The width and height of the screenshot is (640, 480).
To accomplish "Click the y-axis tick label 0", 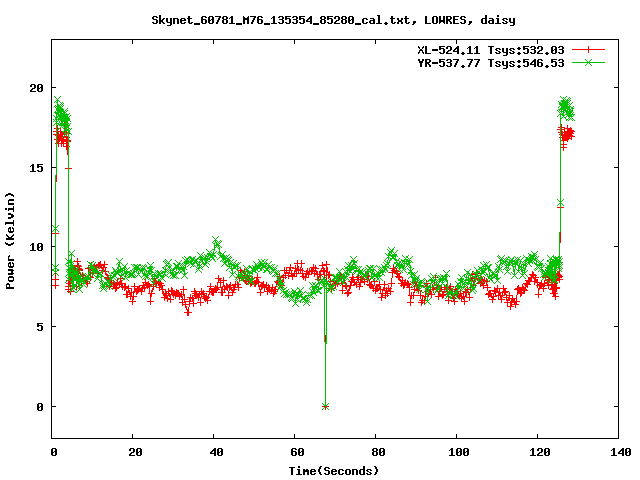I will coord(40,407).
